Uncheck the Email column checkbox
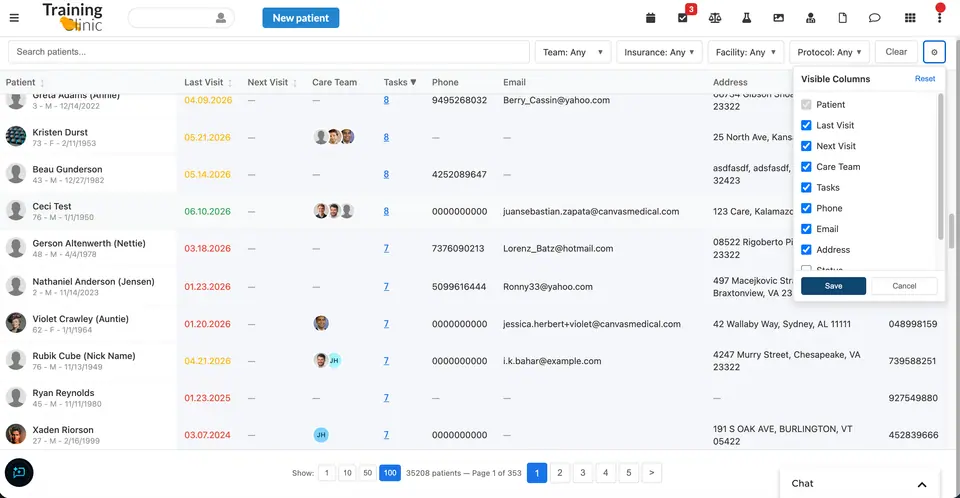This screenshot has height=498, width=960. tap(806, 229)
